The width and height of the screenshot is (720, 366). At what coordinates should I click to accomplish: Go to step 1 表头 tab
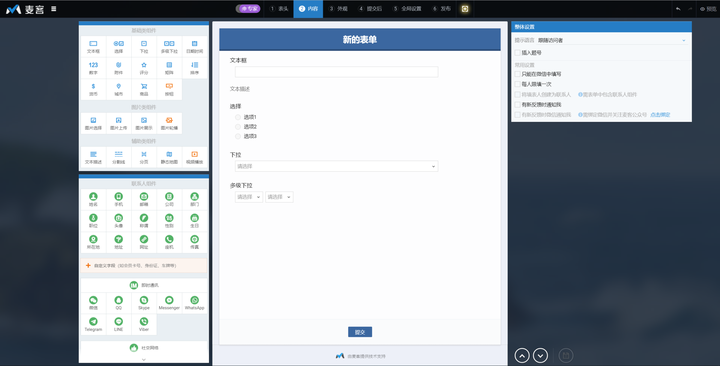tap(279, 9)
